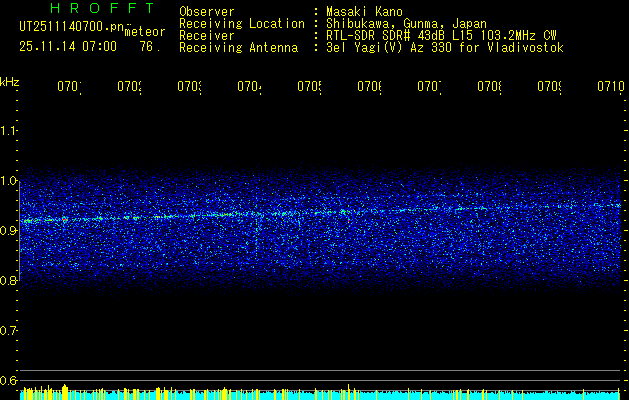
Task: Click the 0.8 kHz frequency label
Action: pyautogui.click(x=8, y=280)
